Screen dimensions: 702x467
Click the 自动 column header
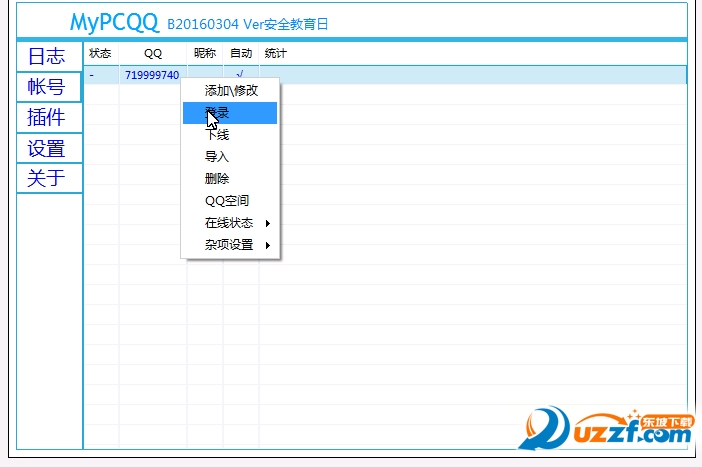click(x=241, y=53)
